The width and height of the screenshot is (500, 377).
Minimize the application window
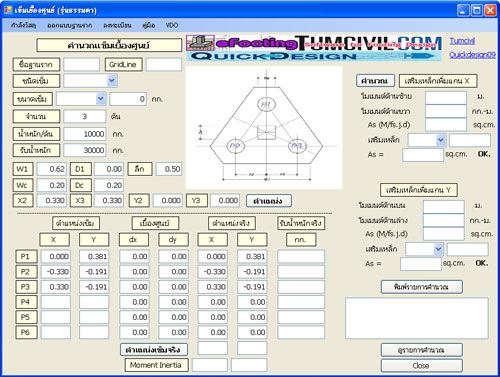[463, 11]
